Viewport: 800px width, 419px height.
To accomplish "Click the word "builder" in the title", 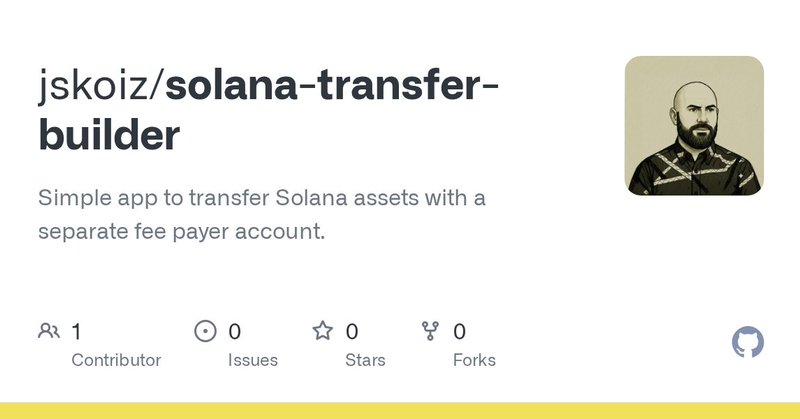I will point(109,135).
